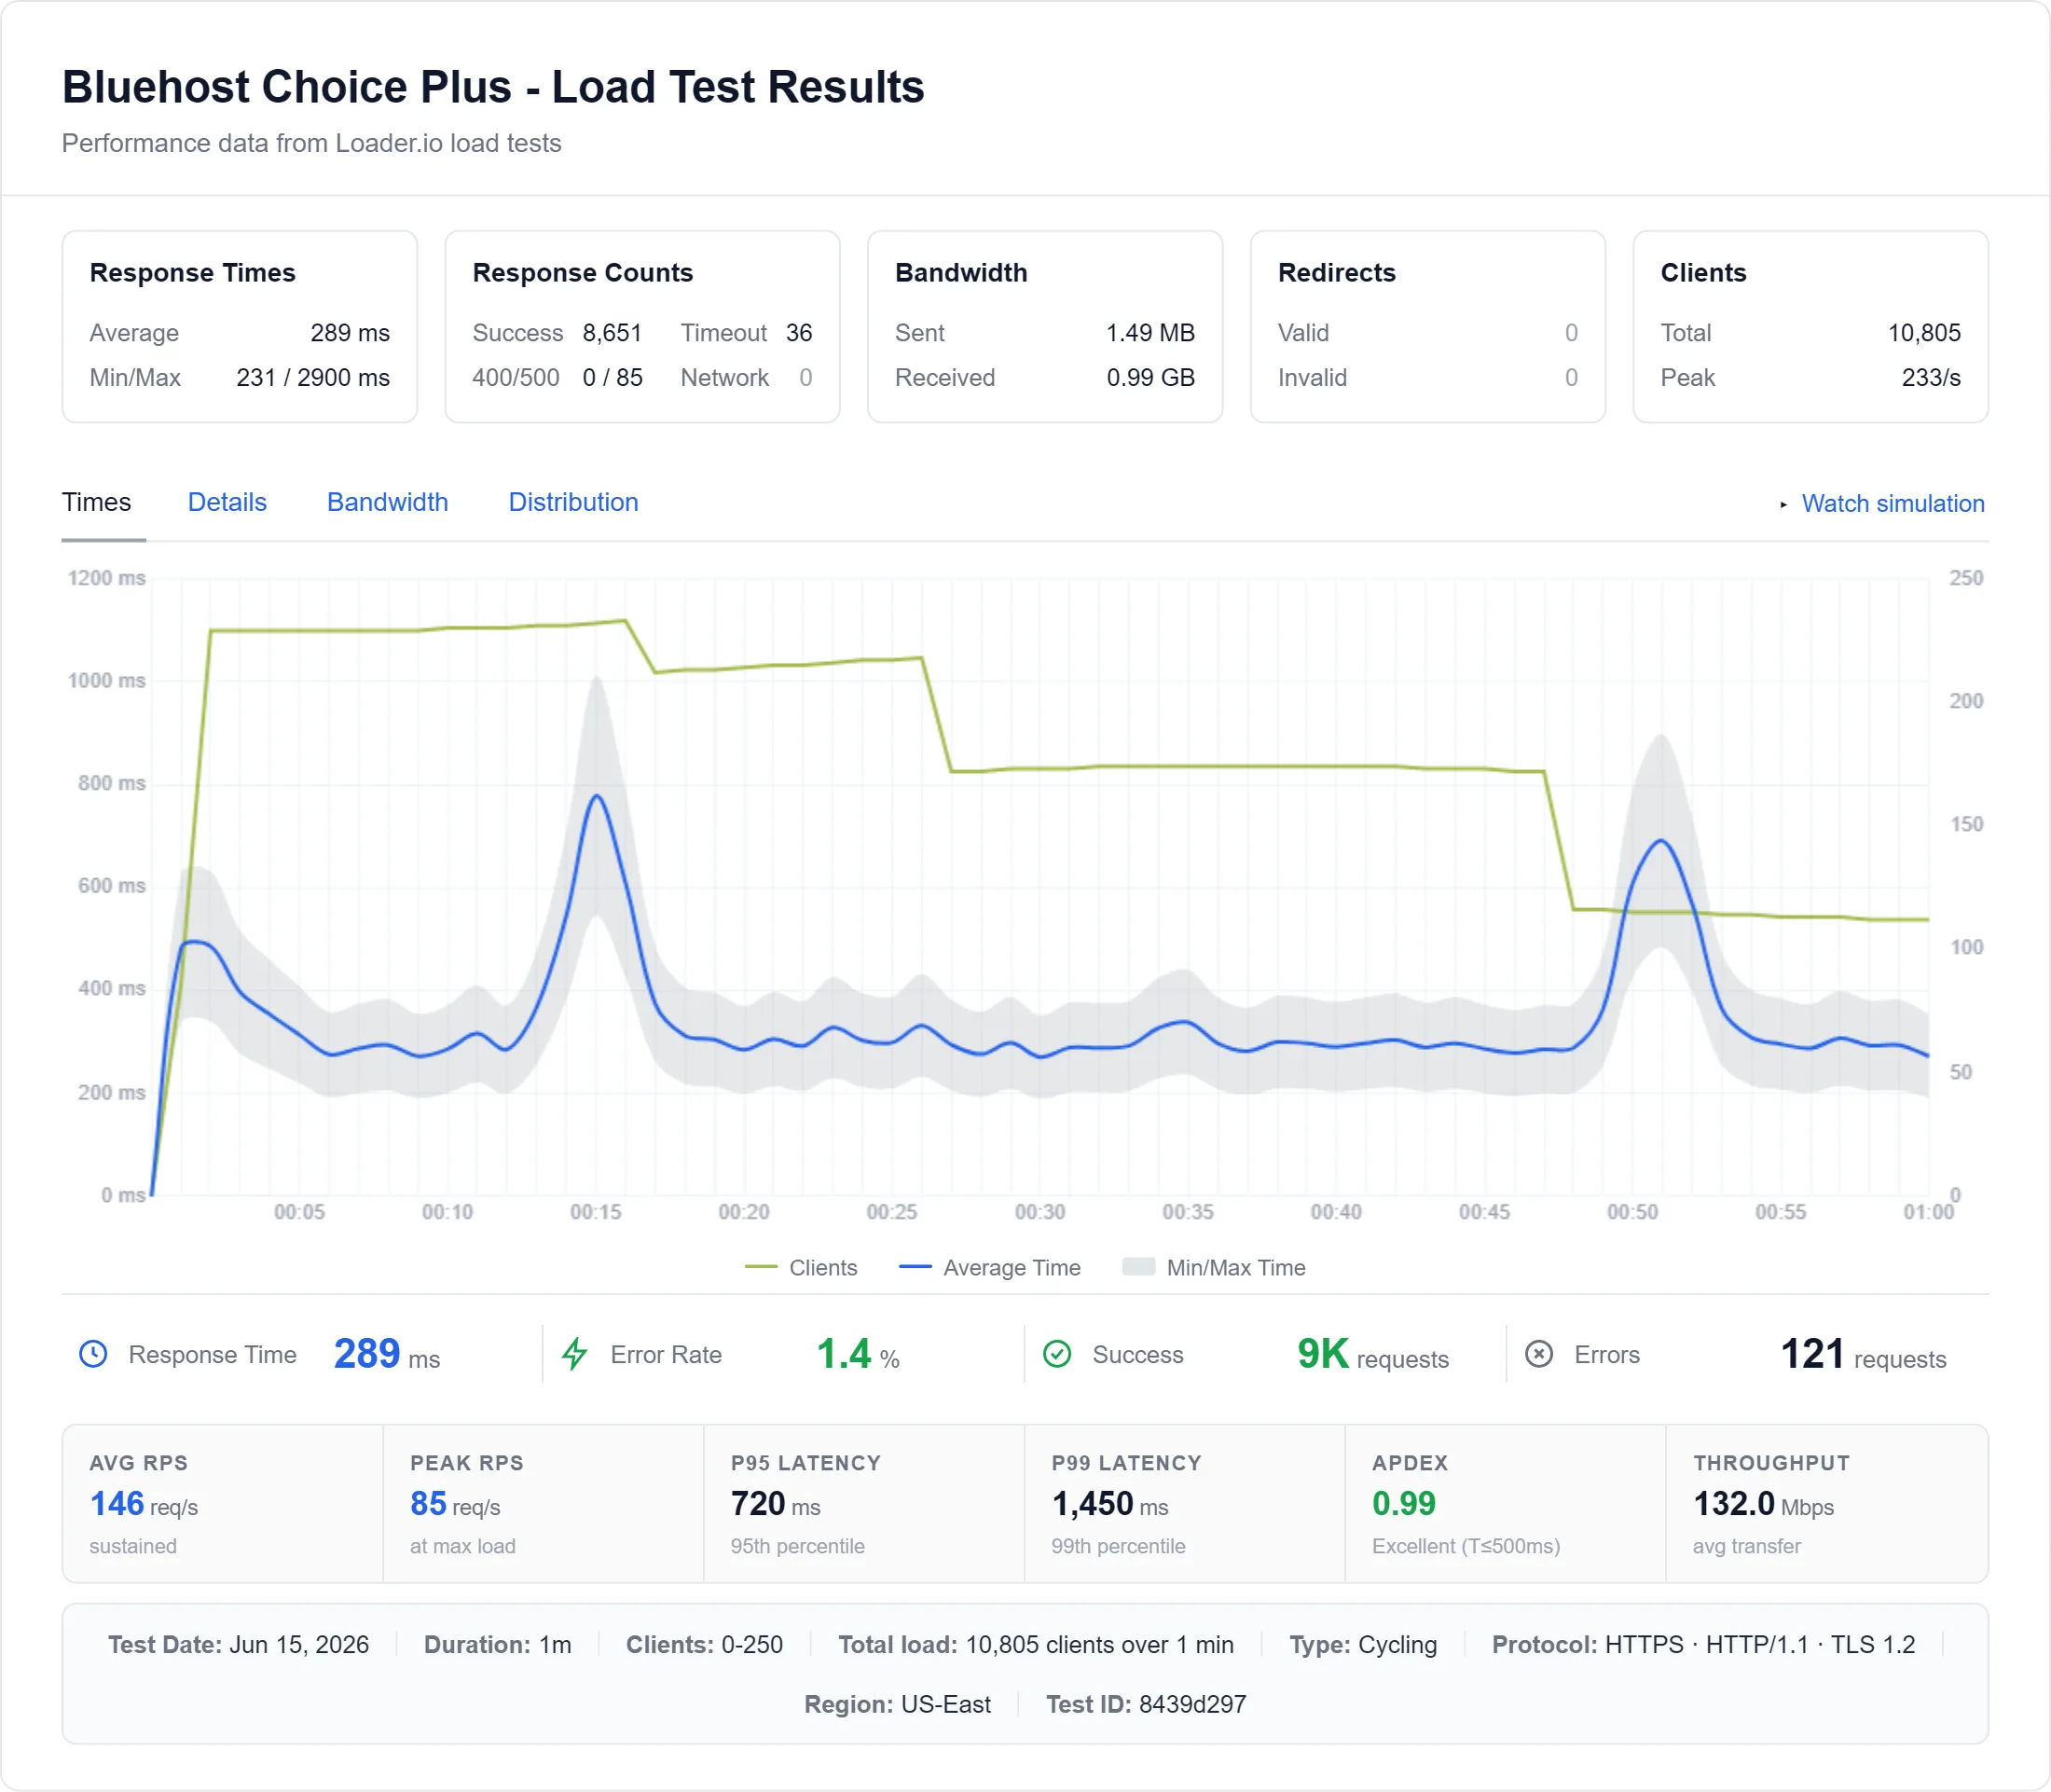Click the Timeout count 36
The image size is (2051, 1792).
point(799,333)
